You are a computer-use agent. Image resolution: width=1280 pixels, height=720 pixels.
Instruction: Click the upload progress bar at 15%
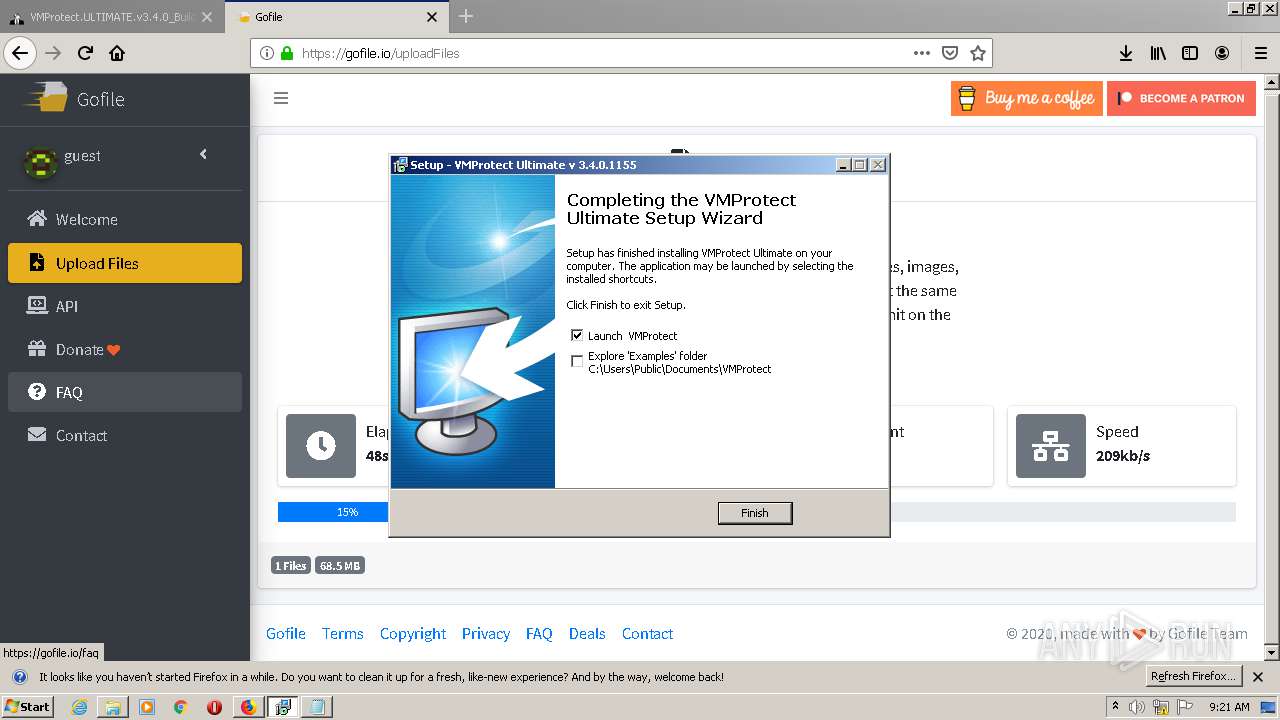(x=333, y=512)
